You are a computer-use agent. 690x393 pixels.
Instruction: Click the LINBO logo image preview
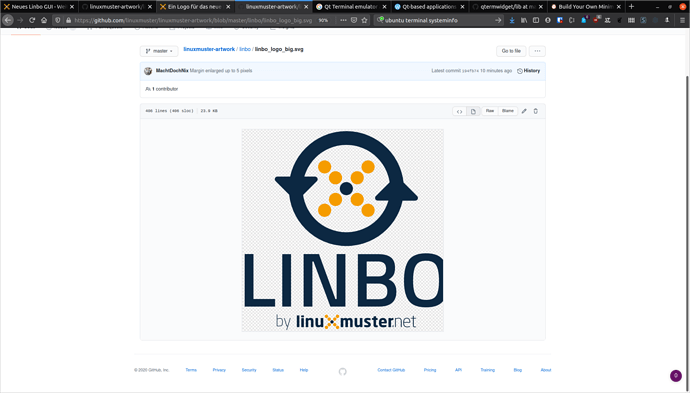(342, 230)
